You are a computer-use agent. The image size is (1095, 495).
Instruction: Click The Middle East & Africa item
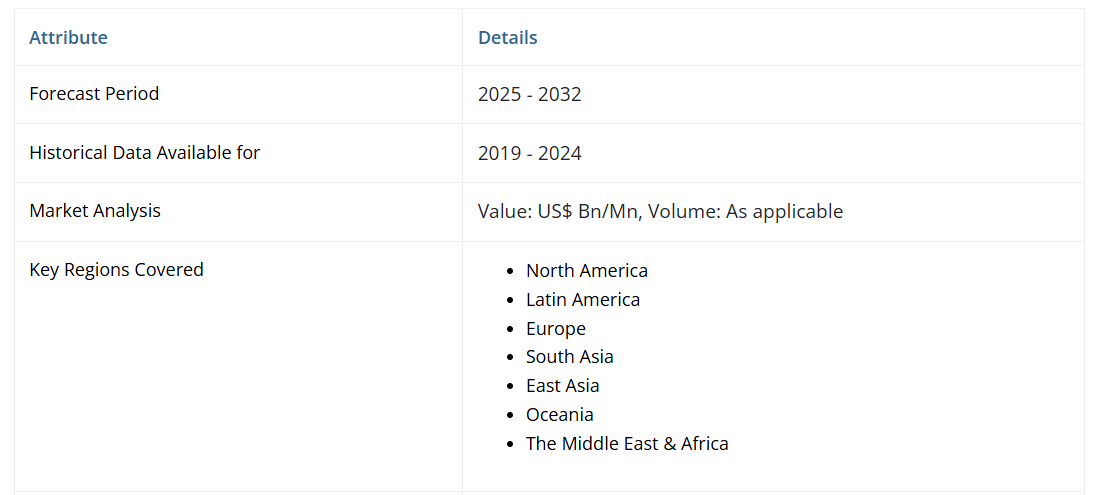[x=627, y=444]
